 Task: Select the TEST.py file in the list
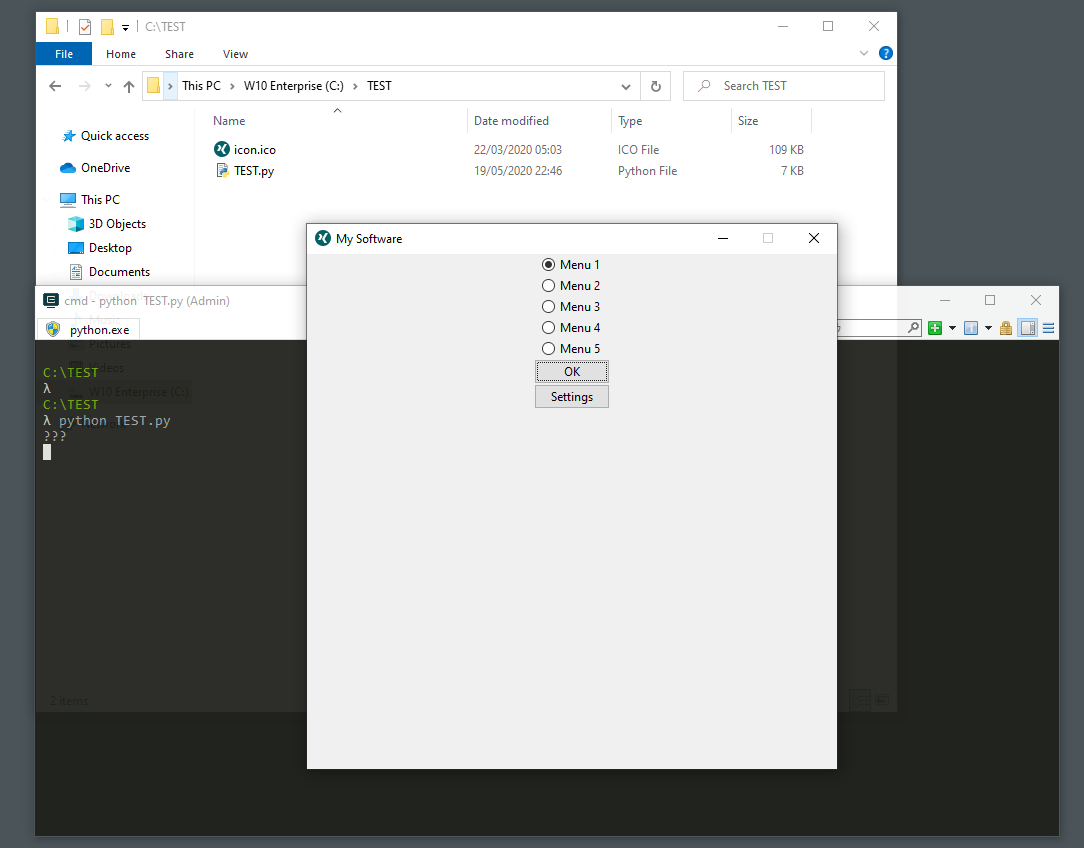tap(254, 171)
